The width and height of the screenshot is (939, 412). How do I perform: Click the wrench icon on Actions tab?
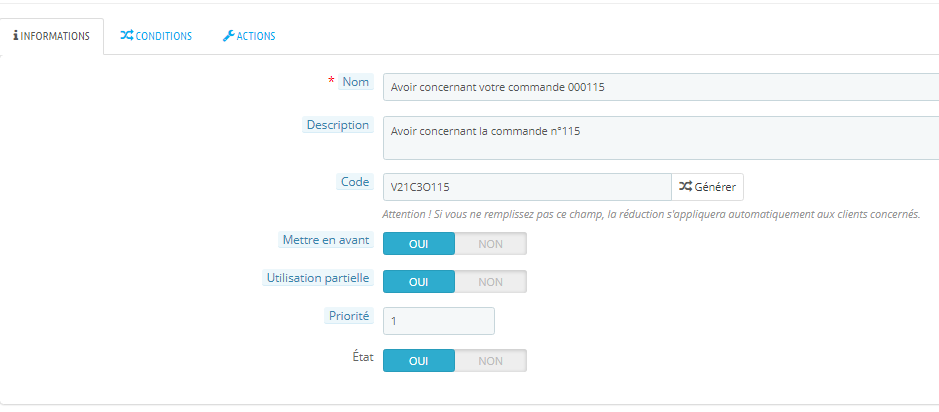(x=228, y=36)
